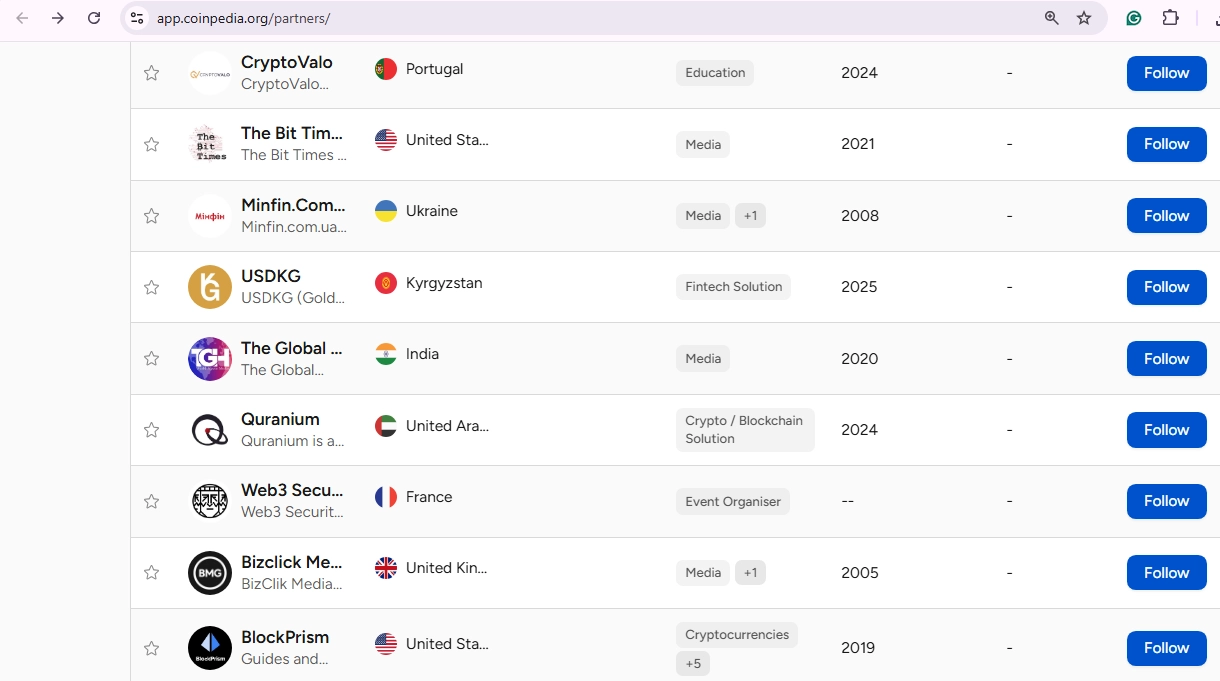Click the BlockPrism logo icon

(x=210, y=648)
